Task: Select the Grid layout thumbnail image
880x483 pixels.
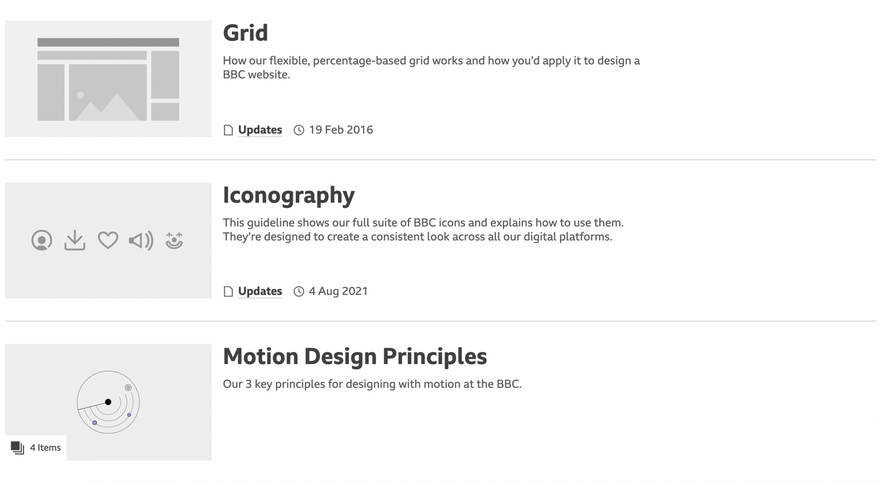Action: (108, 79)
